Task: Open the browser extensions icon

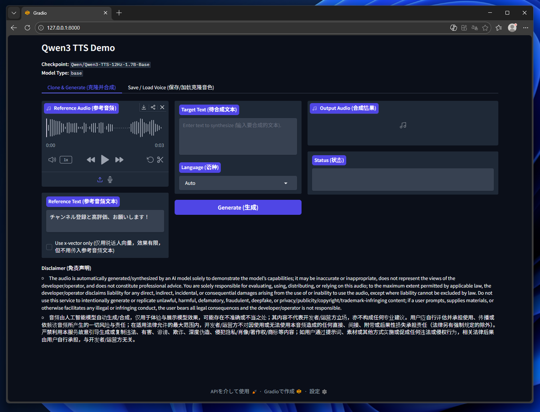Action: (x=499, y=28)
